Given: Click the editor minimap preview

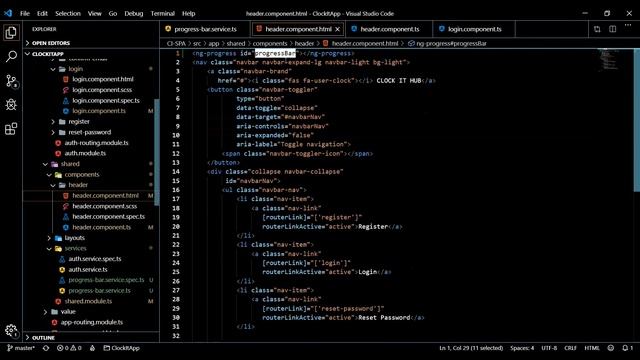Looking at the screenshot, I should click(609, 59).
